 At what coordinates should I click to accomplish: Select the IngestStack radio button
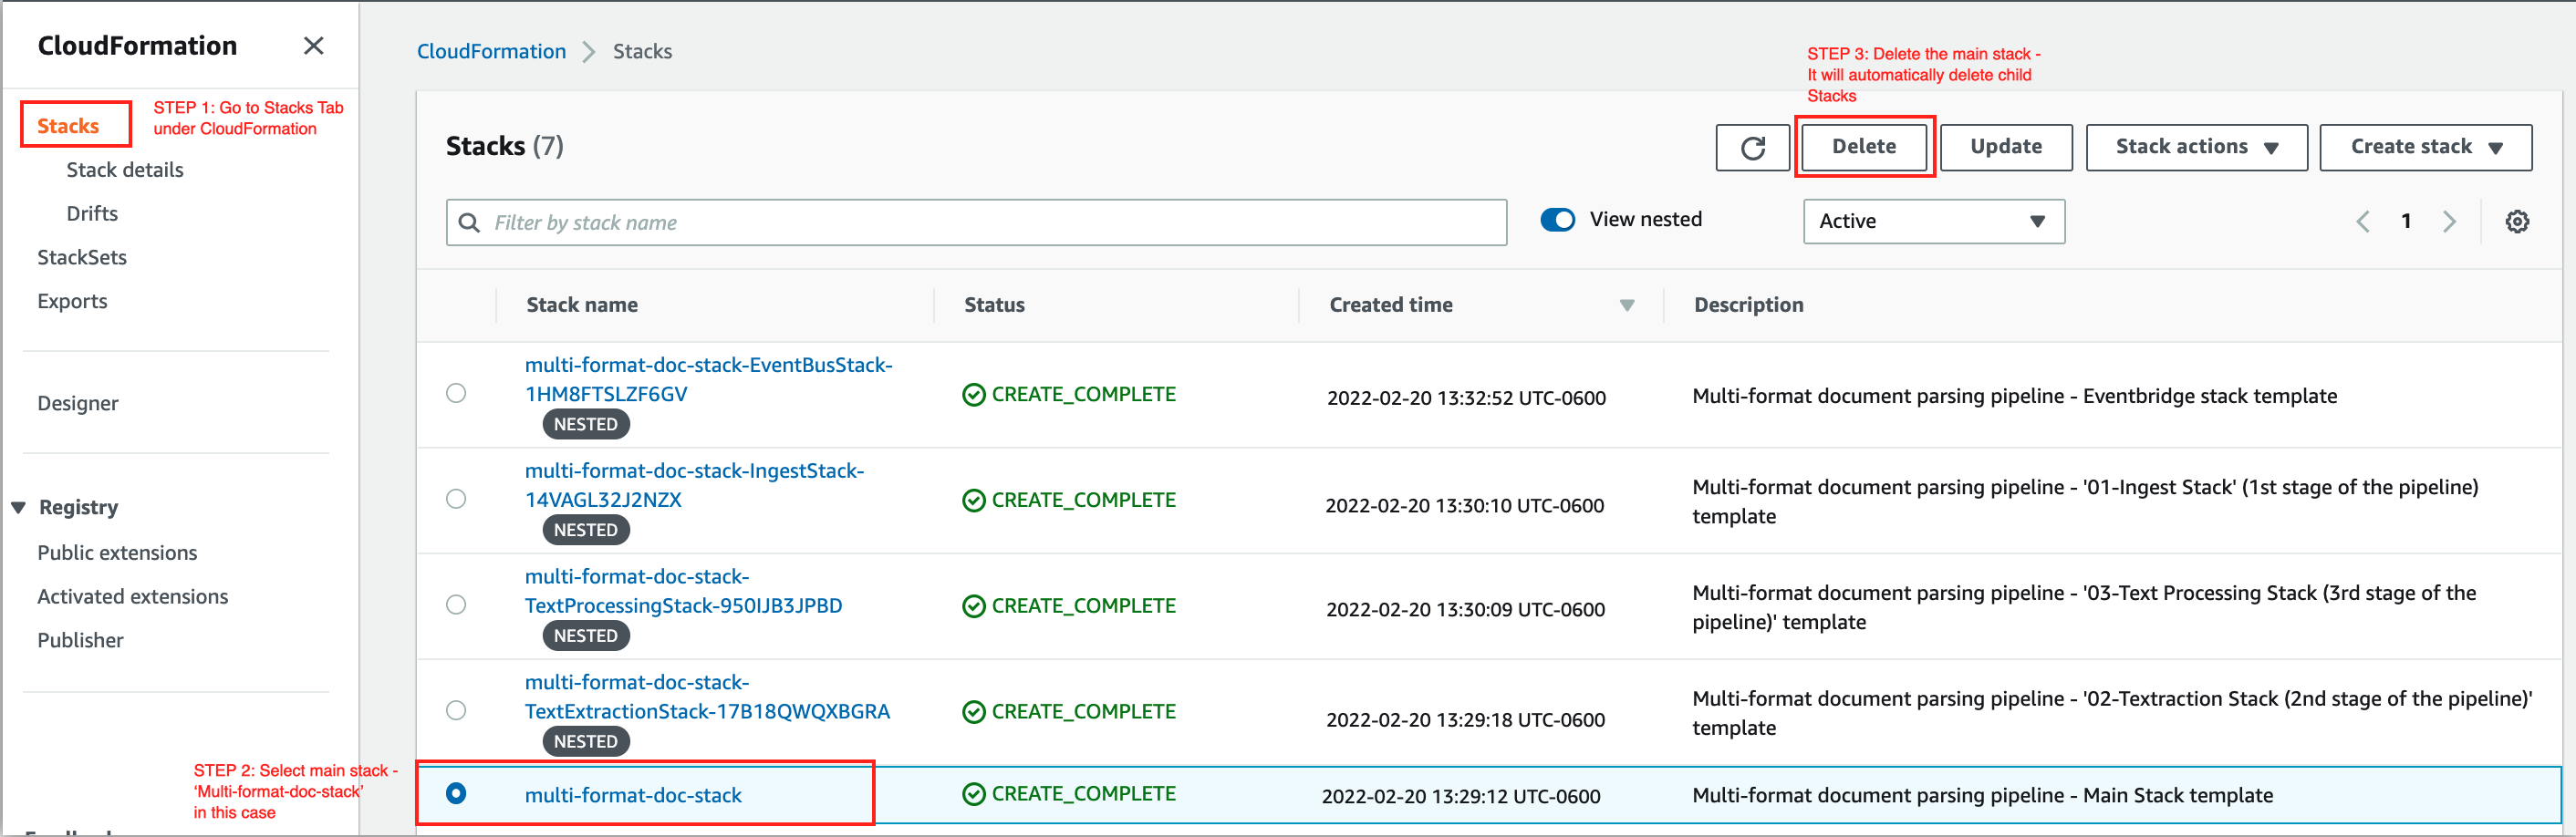point(456,499)
